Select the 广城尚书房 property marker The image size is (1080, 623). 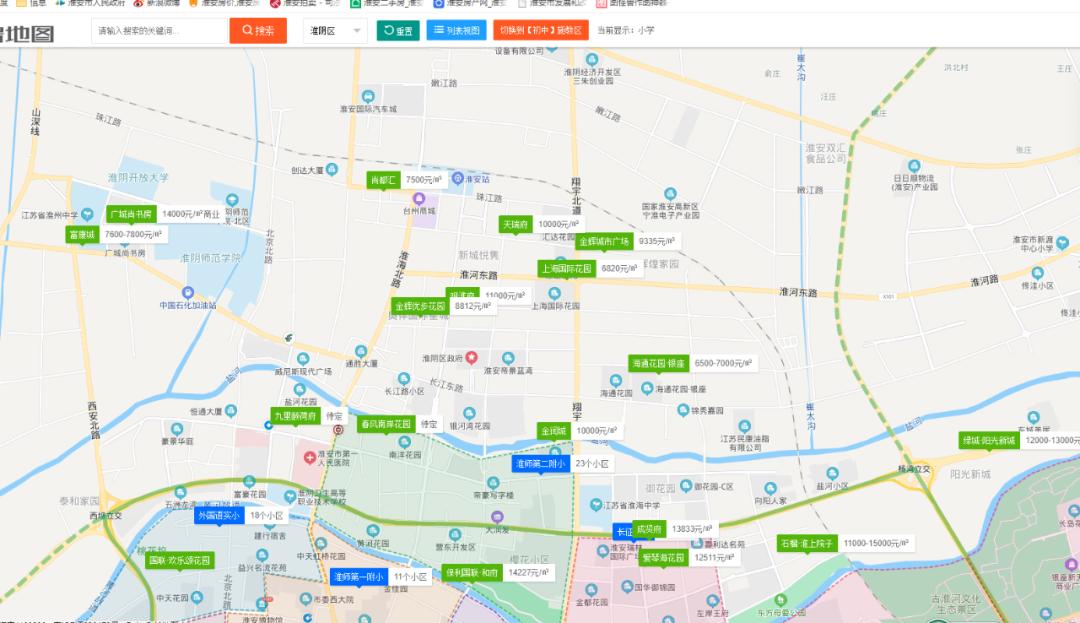coord(131,214)
